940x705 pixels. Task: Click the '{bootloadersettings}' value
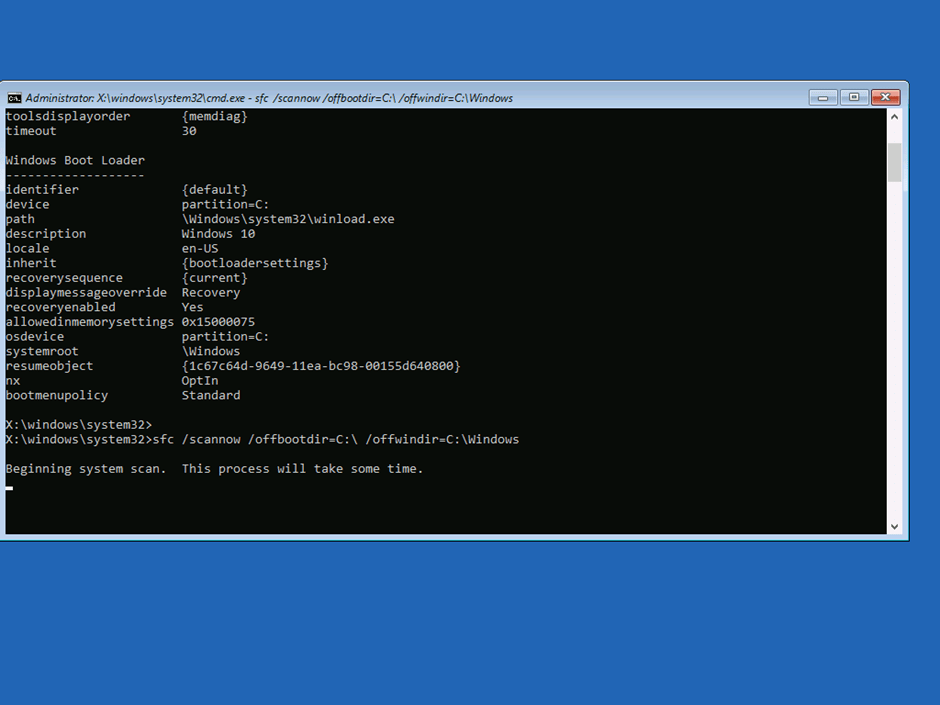(255, 263)
